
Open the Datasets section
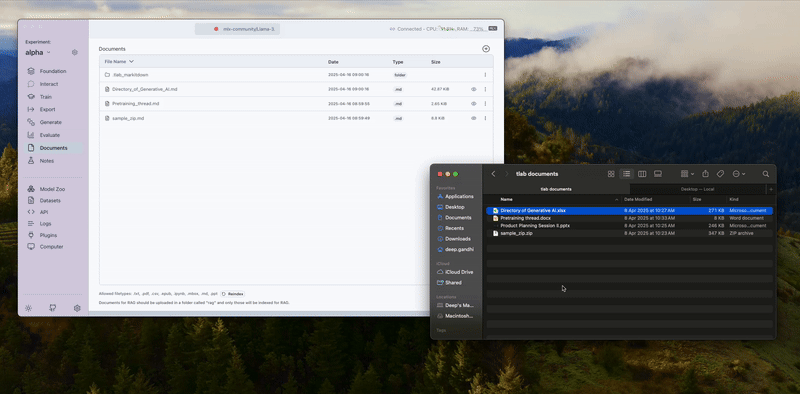pos(44,201)
